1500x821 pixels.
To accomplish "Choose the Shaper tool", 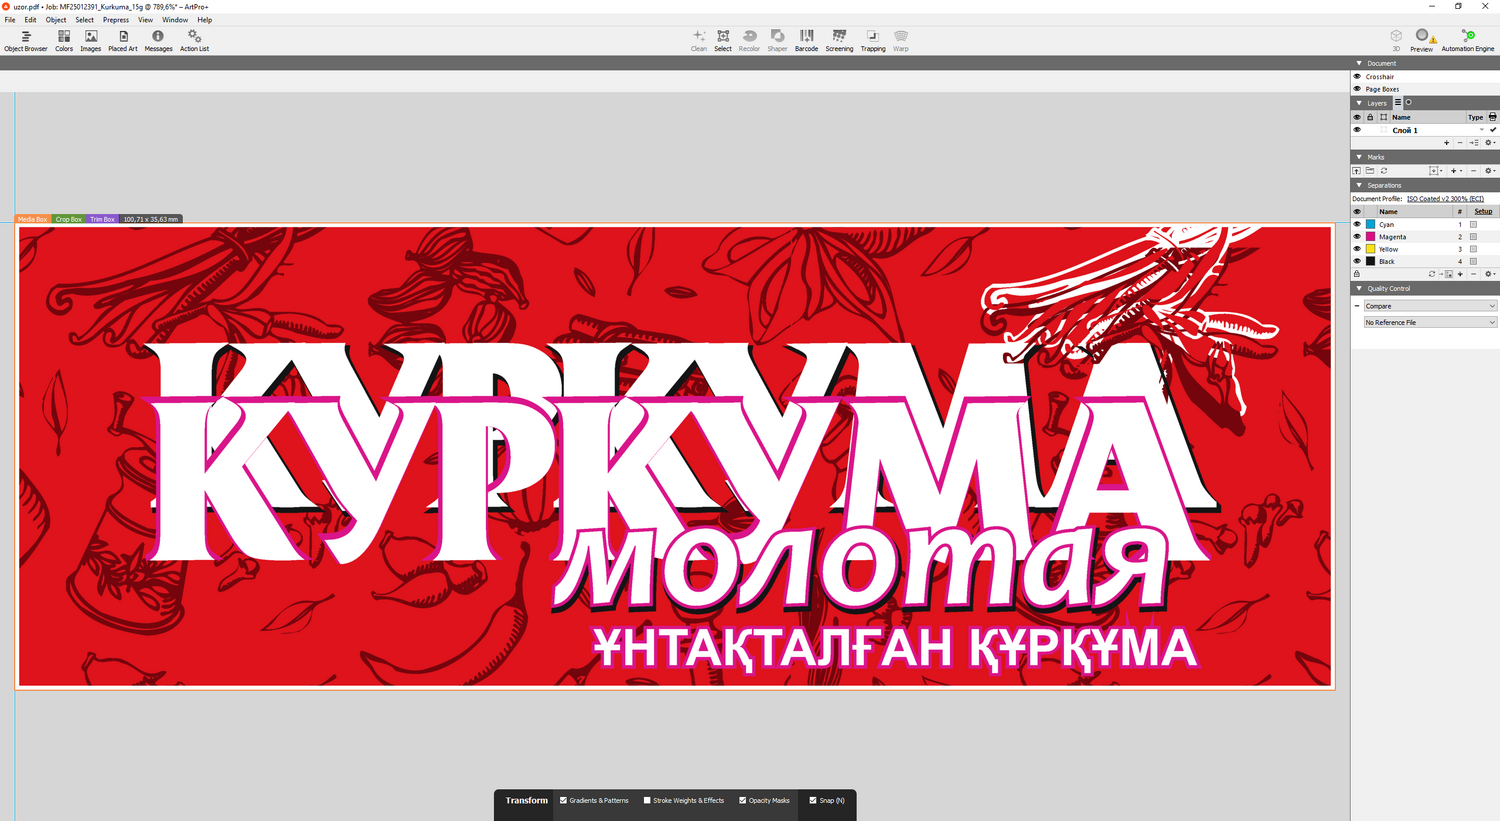I will (777, 41).
